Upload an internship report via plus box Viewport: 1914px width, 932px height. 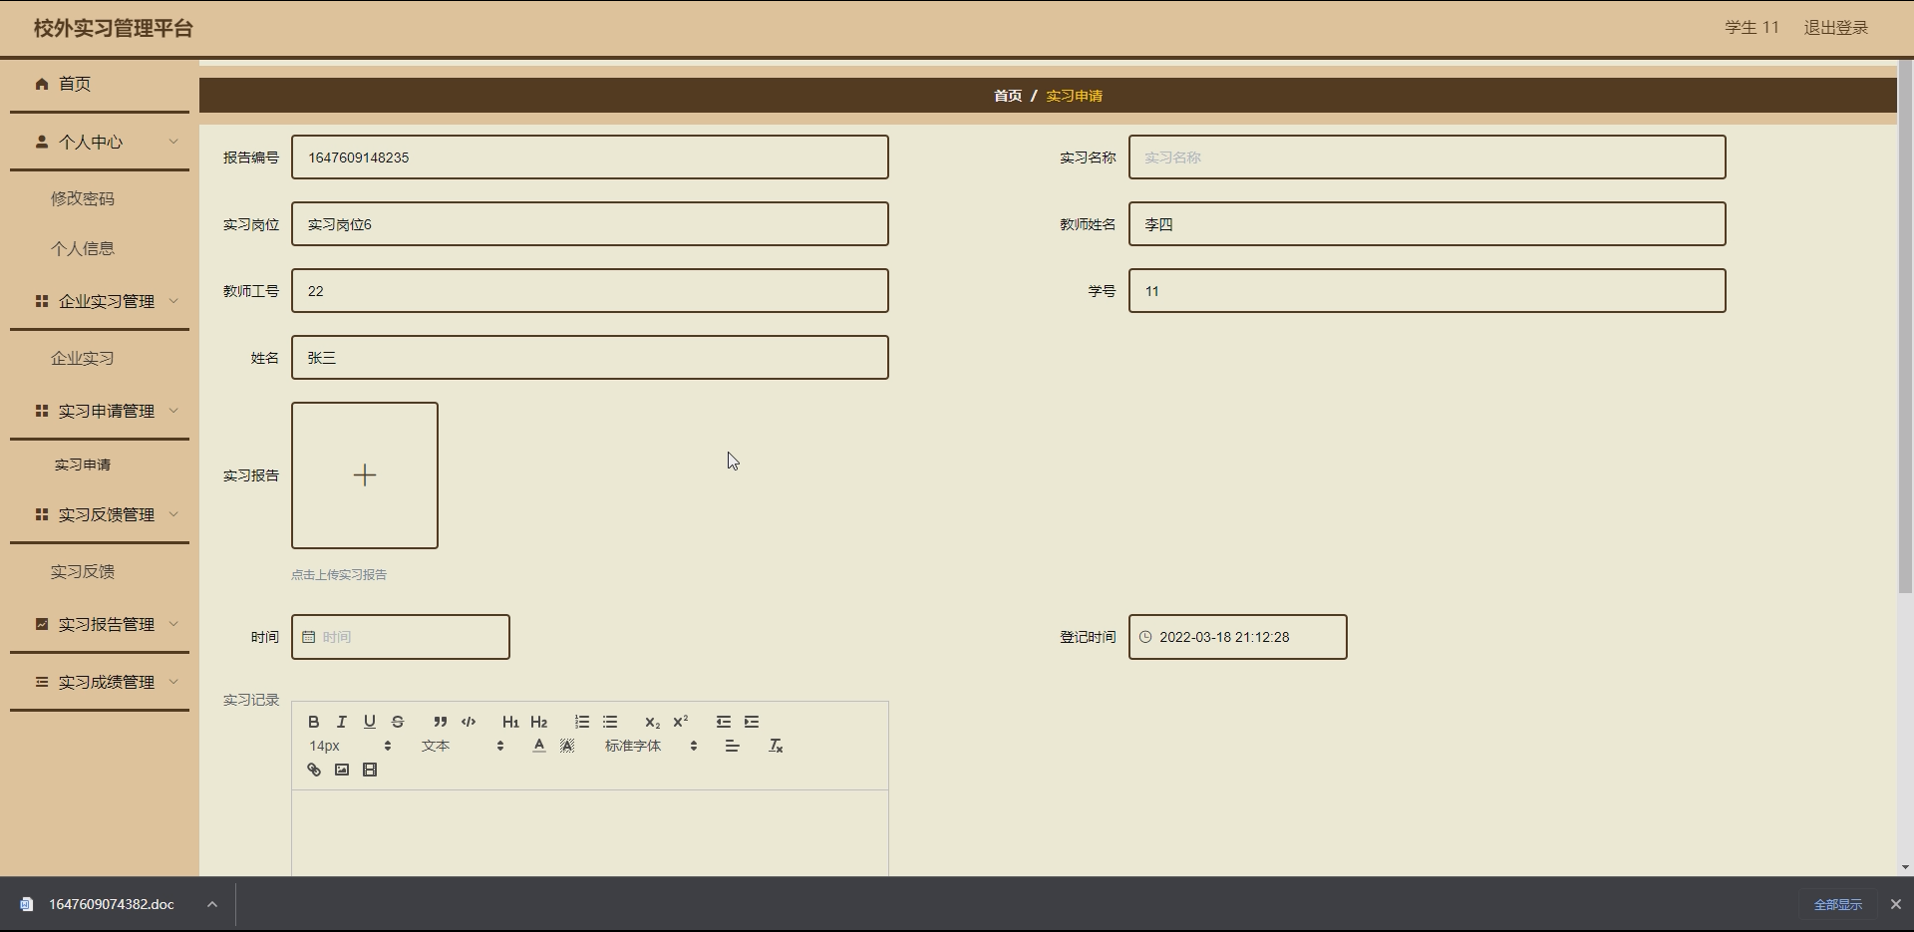[364, 475]
